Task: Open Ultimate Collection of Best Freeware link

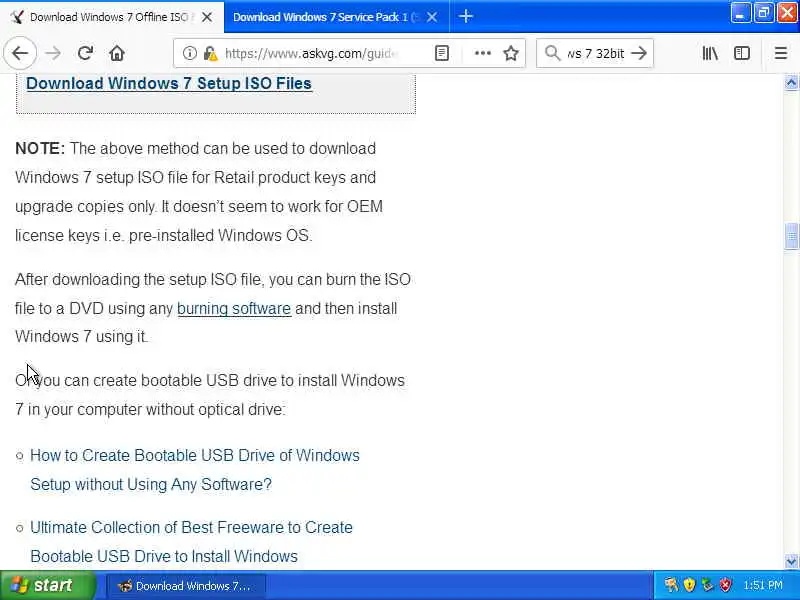Action: coord(191,541)
